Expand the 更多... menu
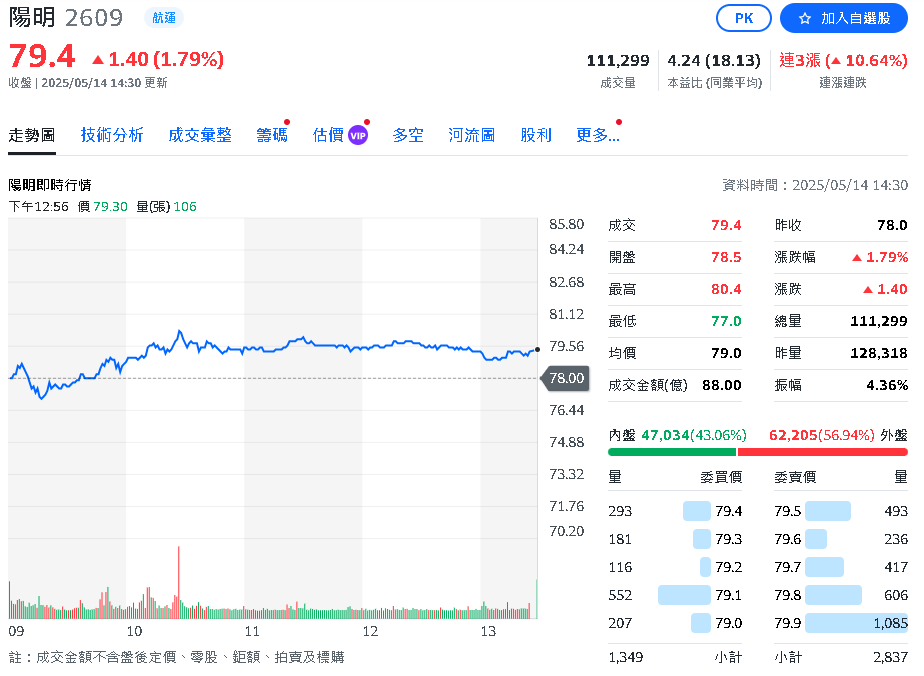This screenshot has width=924, height=676. 598,136
